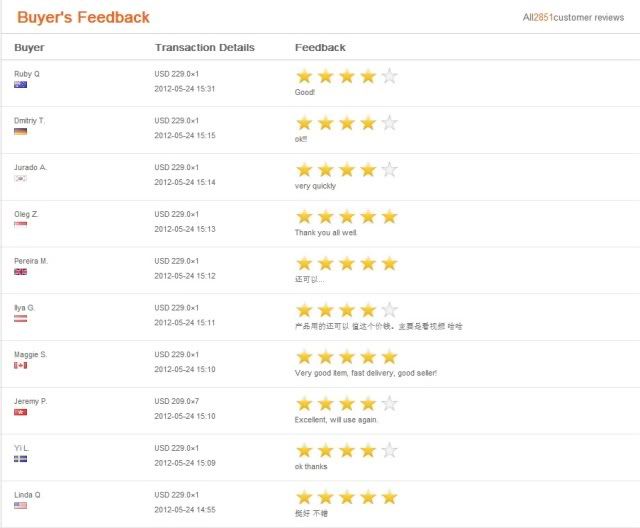Click the flag icon under Ruby Q.
The height and width of the screenshot is (528, 640).
[x=20, y=84]
